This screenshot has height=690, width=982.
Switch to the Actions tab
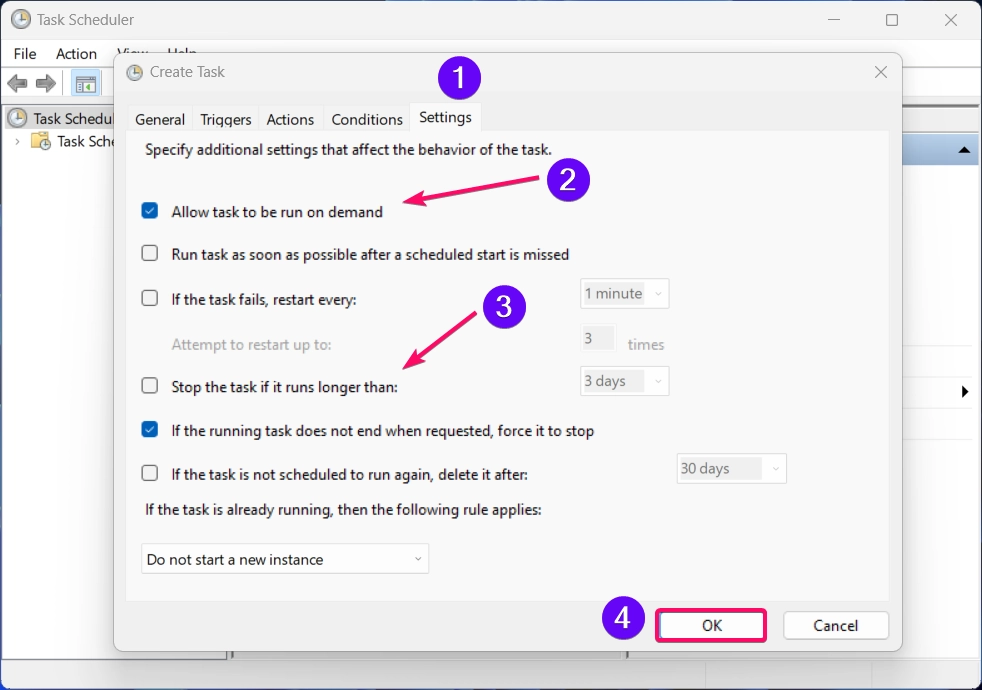coord(290,119)
